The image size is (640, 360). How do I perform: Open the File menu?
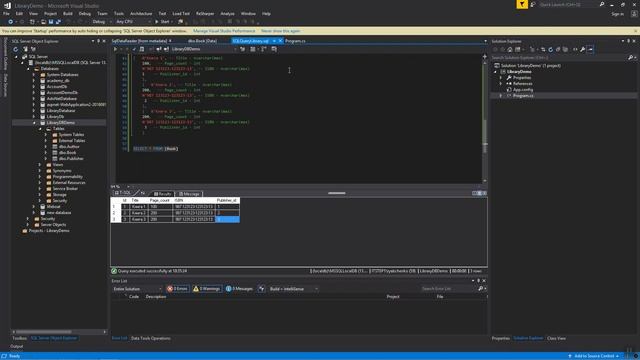tap(6, 13)
